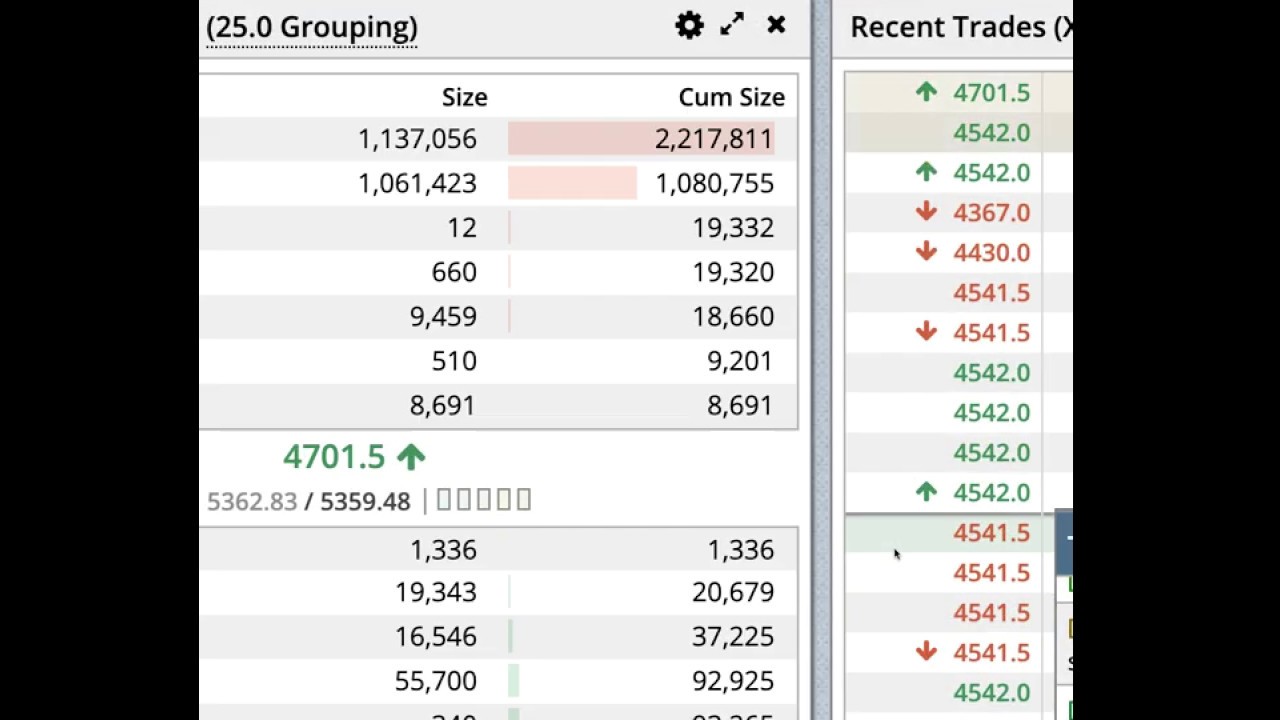This screenshot has height=720, width=1280.
Task: Click the Size column header
Action: (x=464, y=97)
